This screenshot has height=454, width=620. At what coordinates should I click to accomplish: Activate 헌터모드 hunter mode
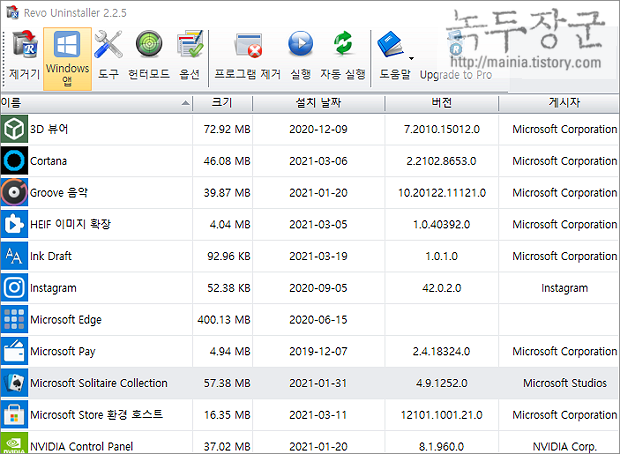click(149, 55)
